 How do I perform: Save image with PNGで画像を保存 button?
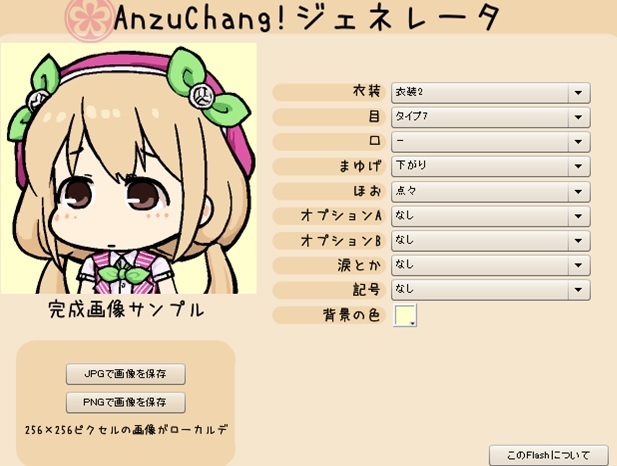(x=126, y=402)
